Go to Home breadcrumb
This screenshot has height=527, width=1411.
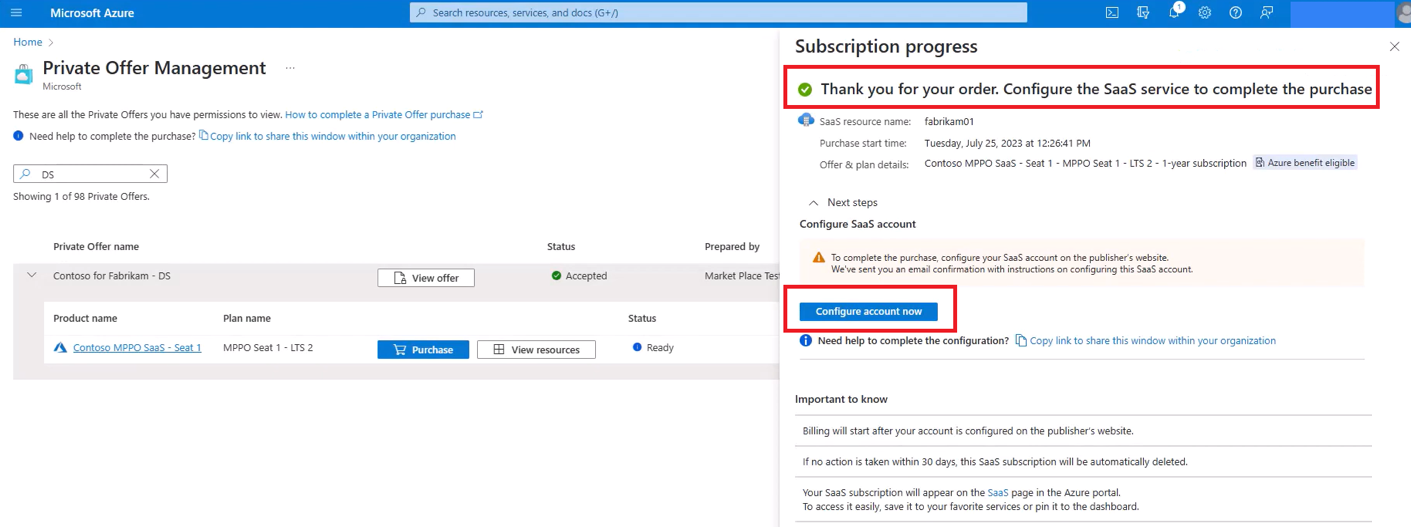[x=27, y=42]
